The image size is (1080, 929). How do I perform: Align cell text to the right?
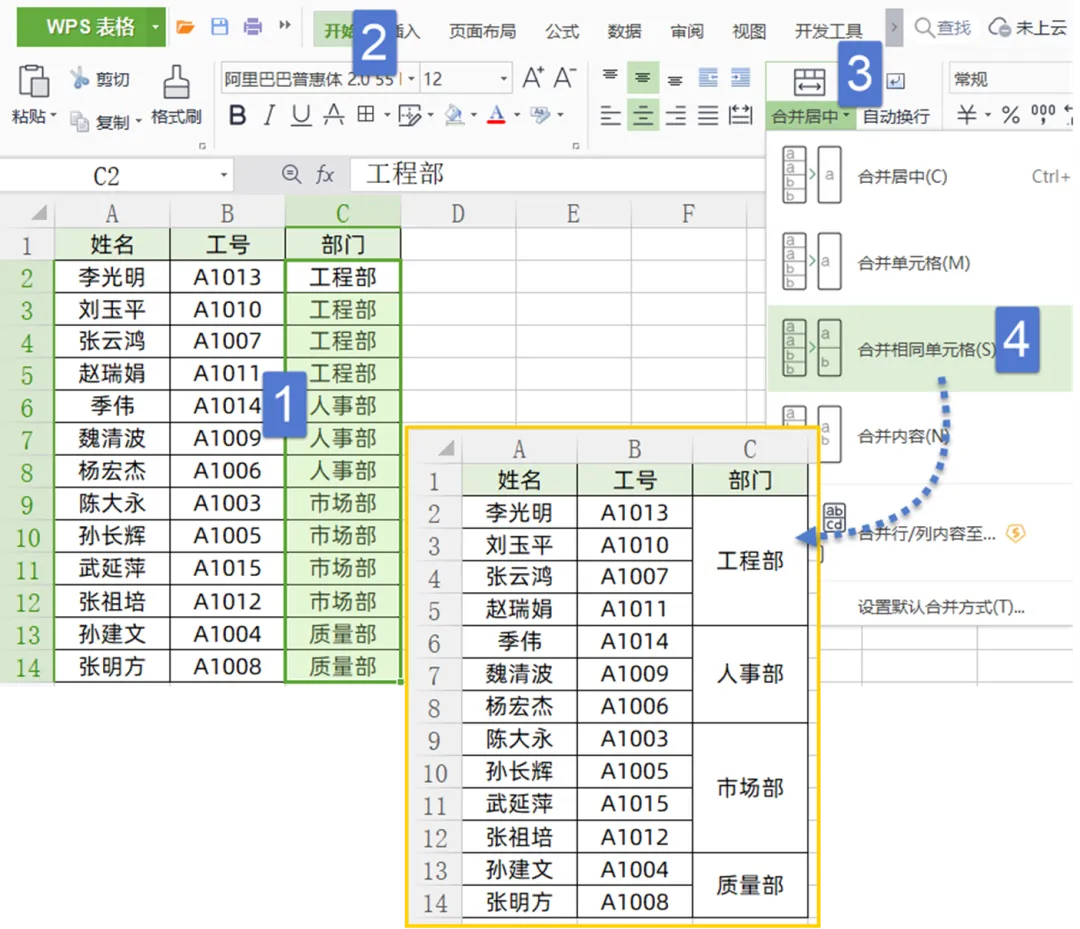[x=675, y=115]
